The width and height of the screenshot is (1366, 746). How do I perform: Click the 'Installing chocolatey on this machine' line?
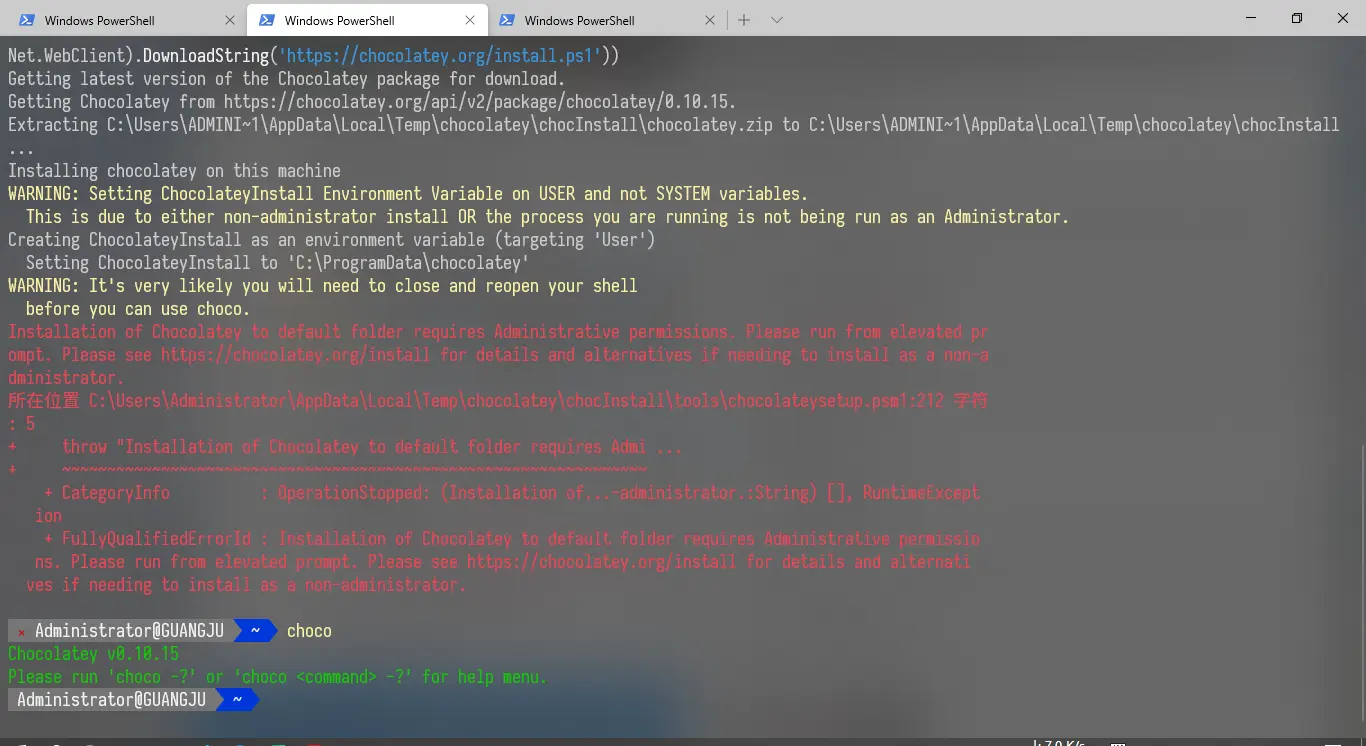(x=174, y=170)
